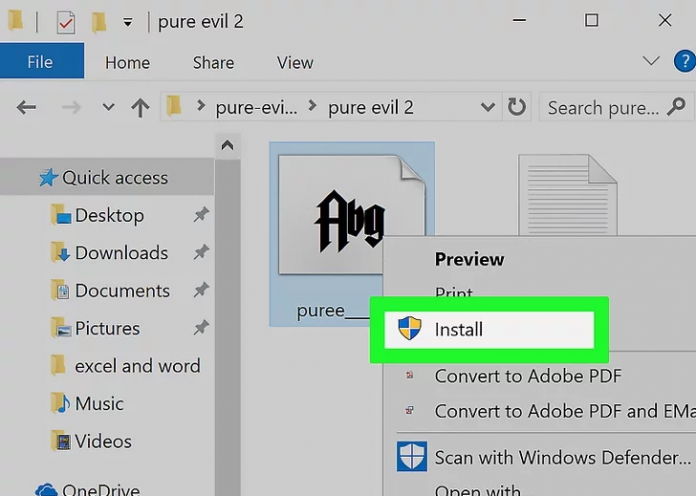The image size is (696, 496).
Task: Refresh the current folder view
Action: 516,107
